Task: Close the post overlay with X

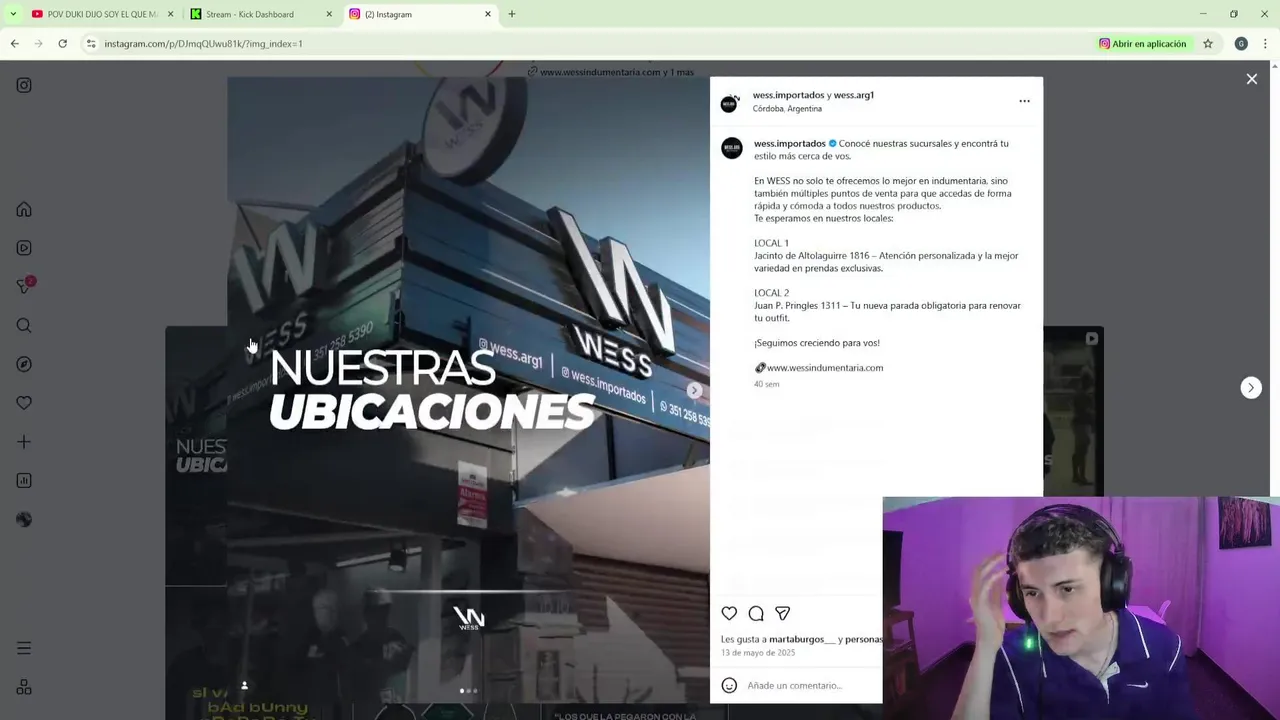Action: click(1251, 79)
